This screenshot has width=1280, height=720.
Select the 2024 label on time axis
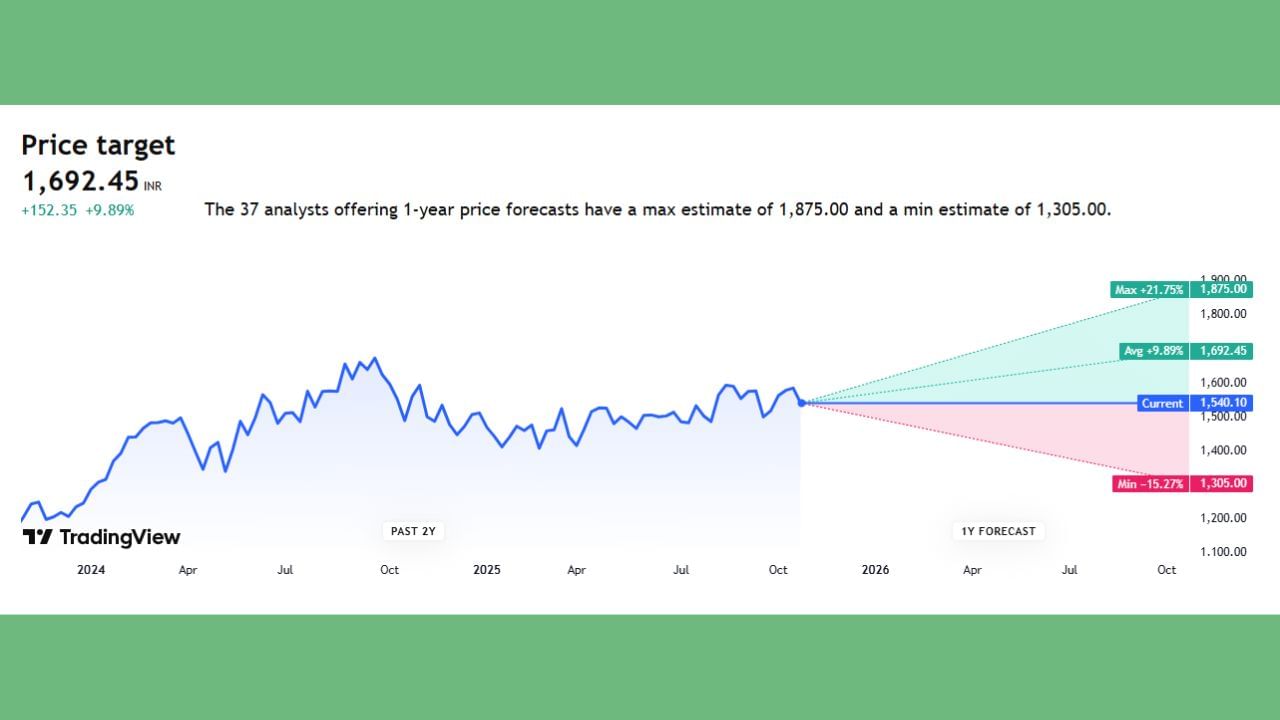tap(91, 570)
